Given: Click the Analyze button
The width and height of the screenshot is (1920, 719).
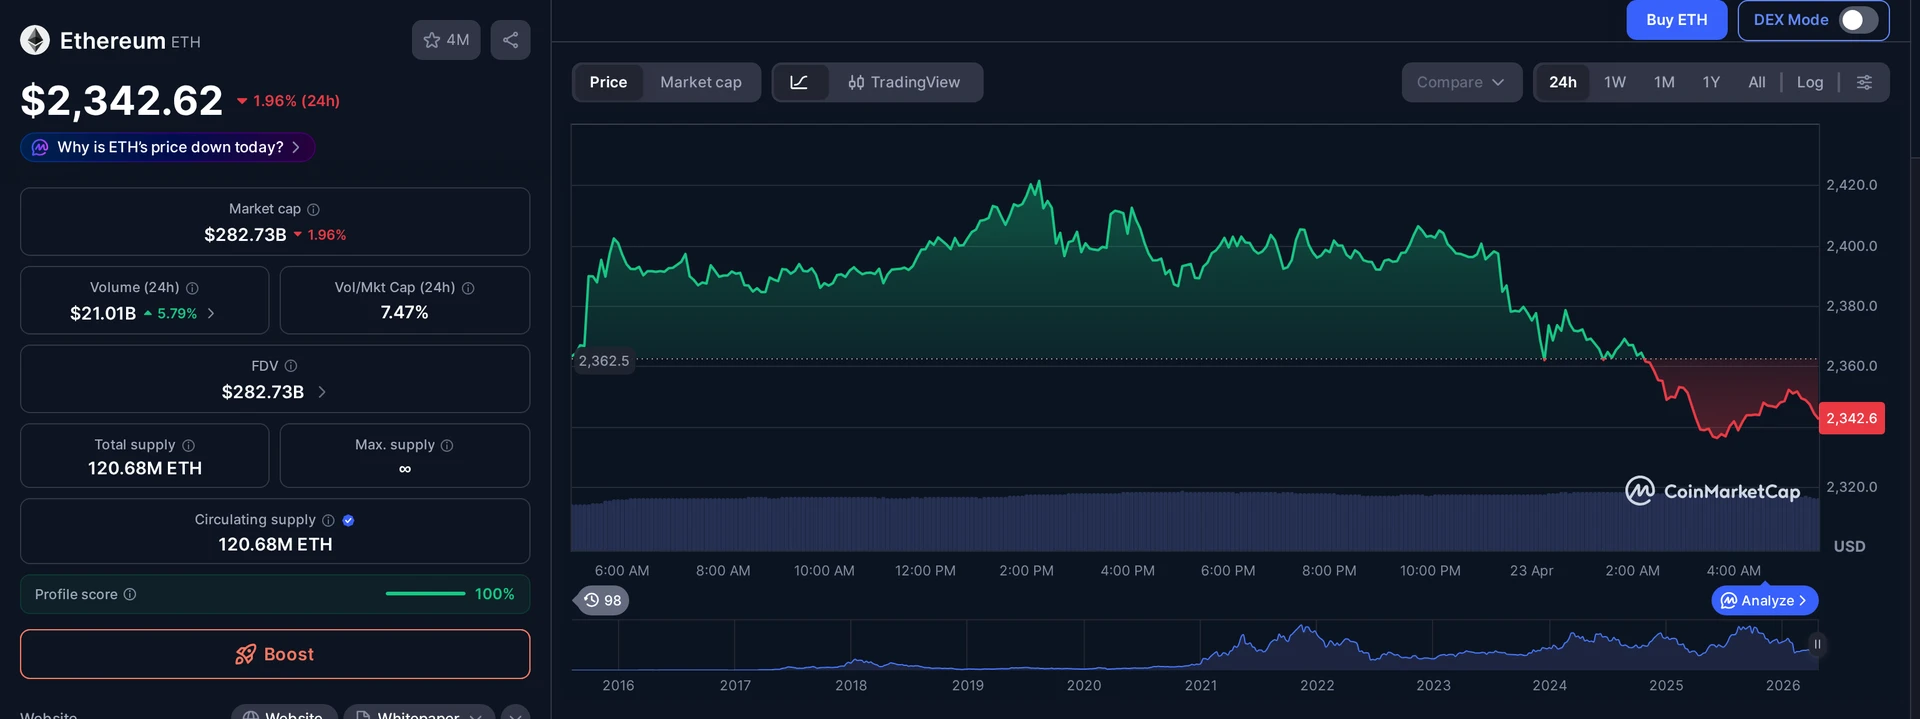Looking at the screenshot, I should tap(1765, 600).
